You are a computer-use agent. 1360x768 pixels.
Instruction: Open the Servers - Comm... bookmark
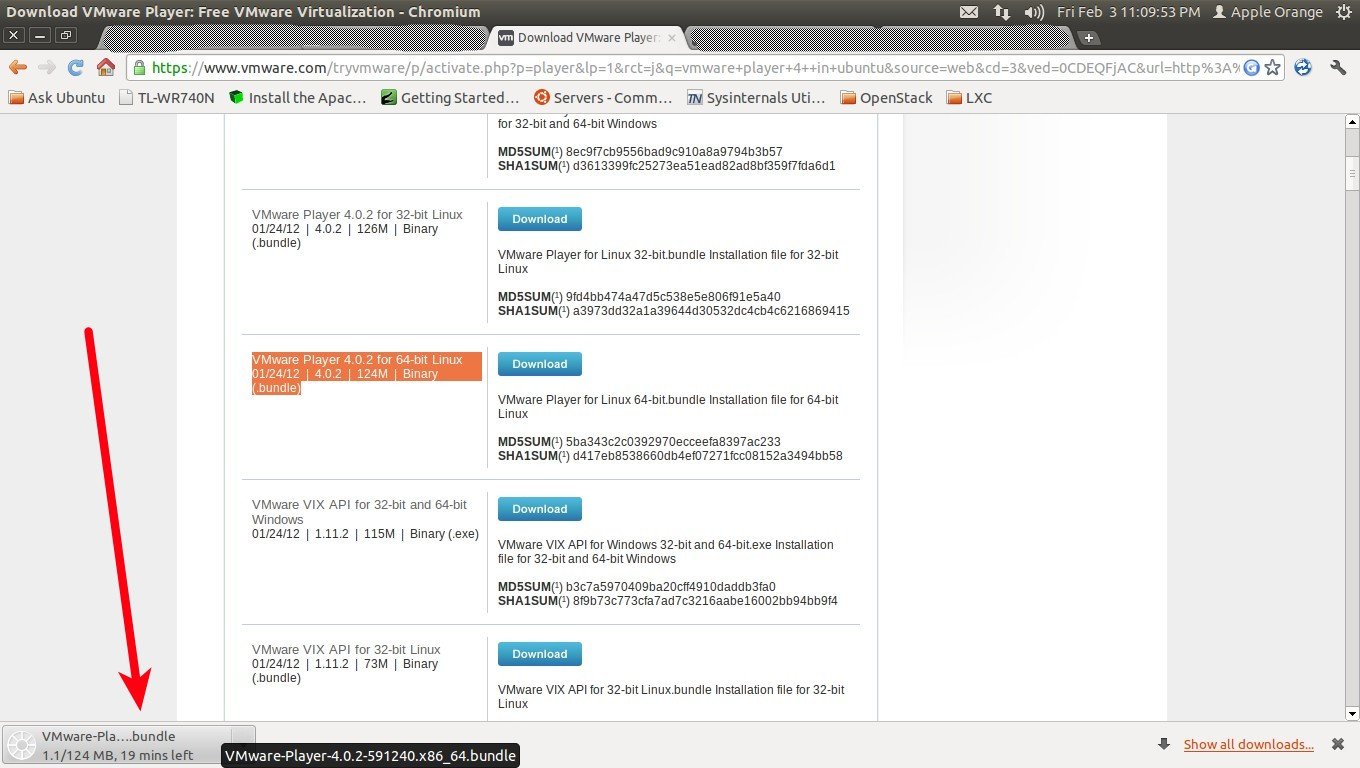603,97
